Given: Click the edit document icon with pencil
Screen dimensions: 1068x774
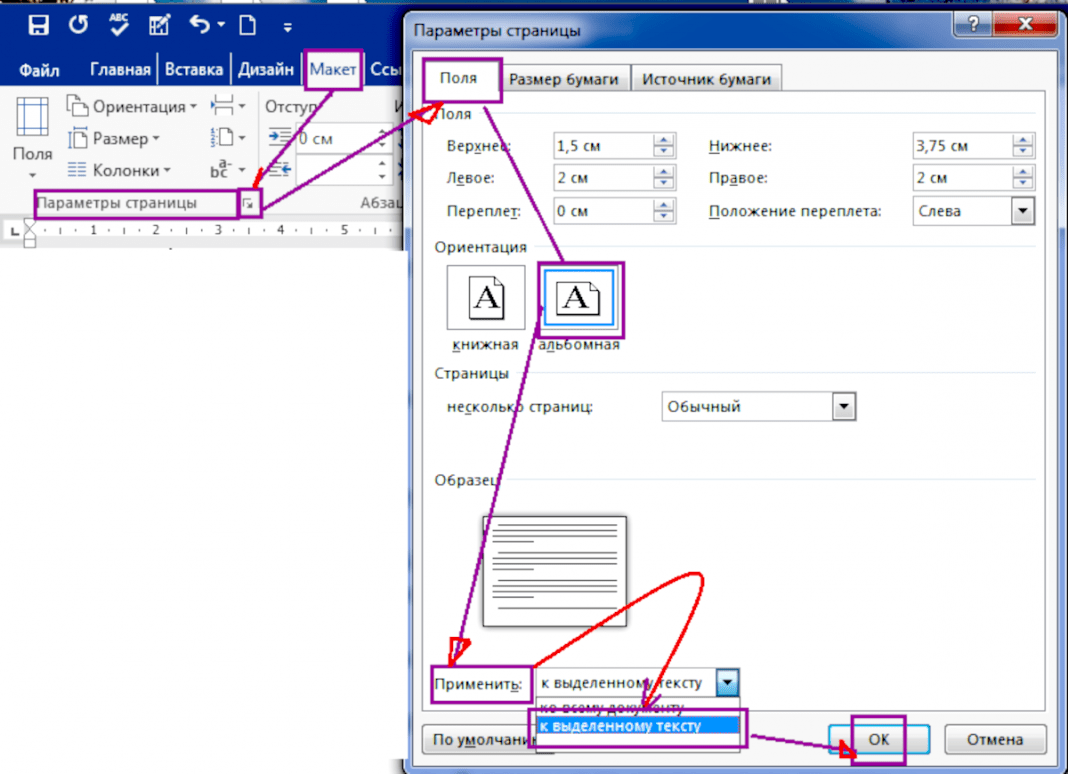Looking at the screenshot, I should 159,25.
